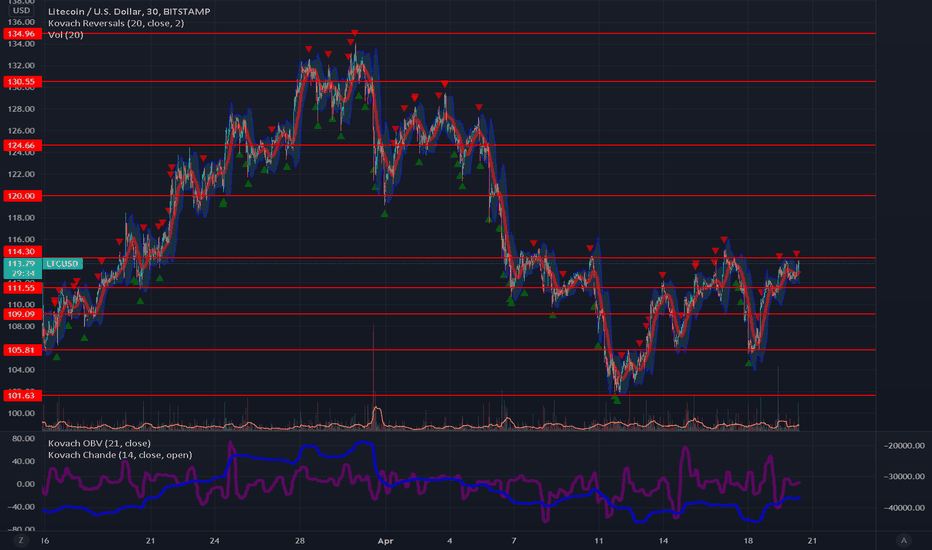The width and height of the screenshot is (932, 550).
Task: Click the 80.00 Chande scale value
Action: point(24,439)
